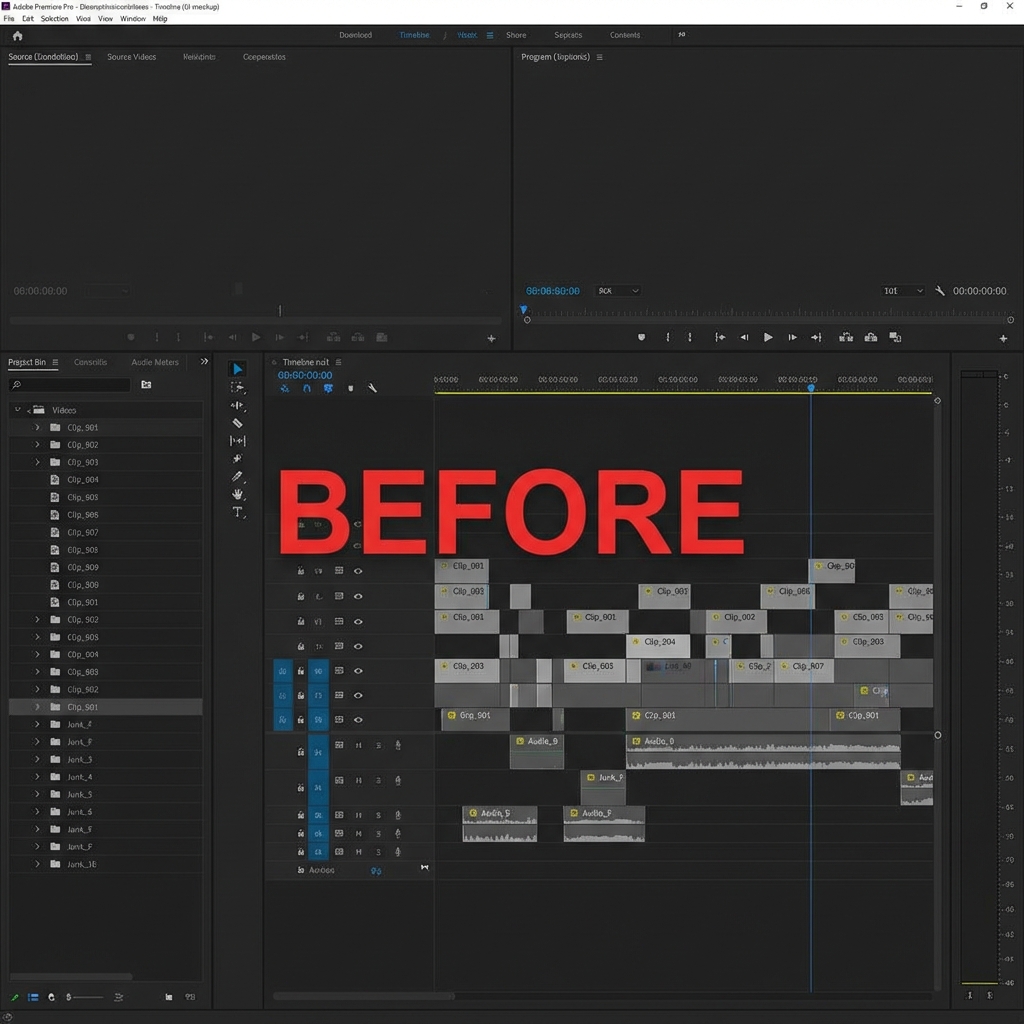
Task: Select the Pen tool in the timeline toolbar
Action: 237,477
